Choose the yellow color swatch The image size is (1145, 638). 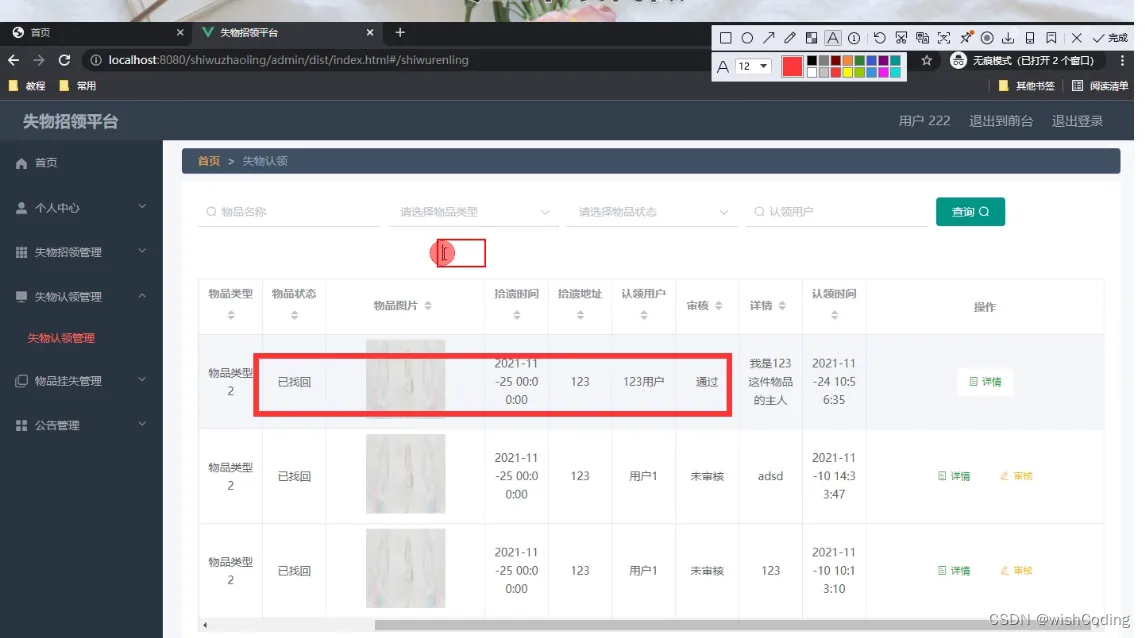click(x=847, y=72)
